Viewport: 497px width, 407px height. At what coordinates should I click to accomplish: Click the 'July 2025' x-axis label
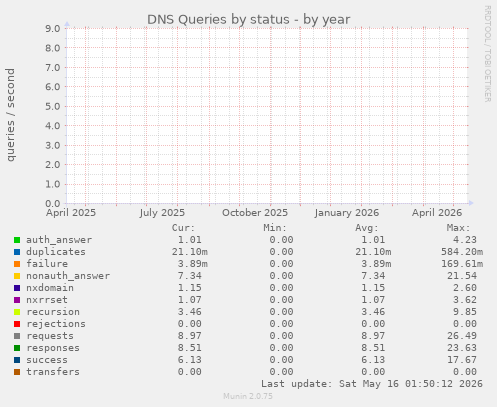click(x=162, y=213)
